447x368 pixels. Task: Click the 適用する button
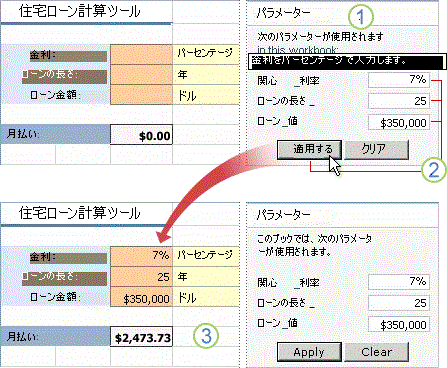tap(309, 150)
